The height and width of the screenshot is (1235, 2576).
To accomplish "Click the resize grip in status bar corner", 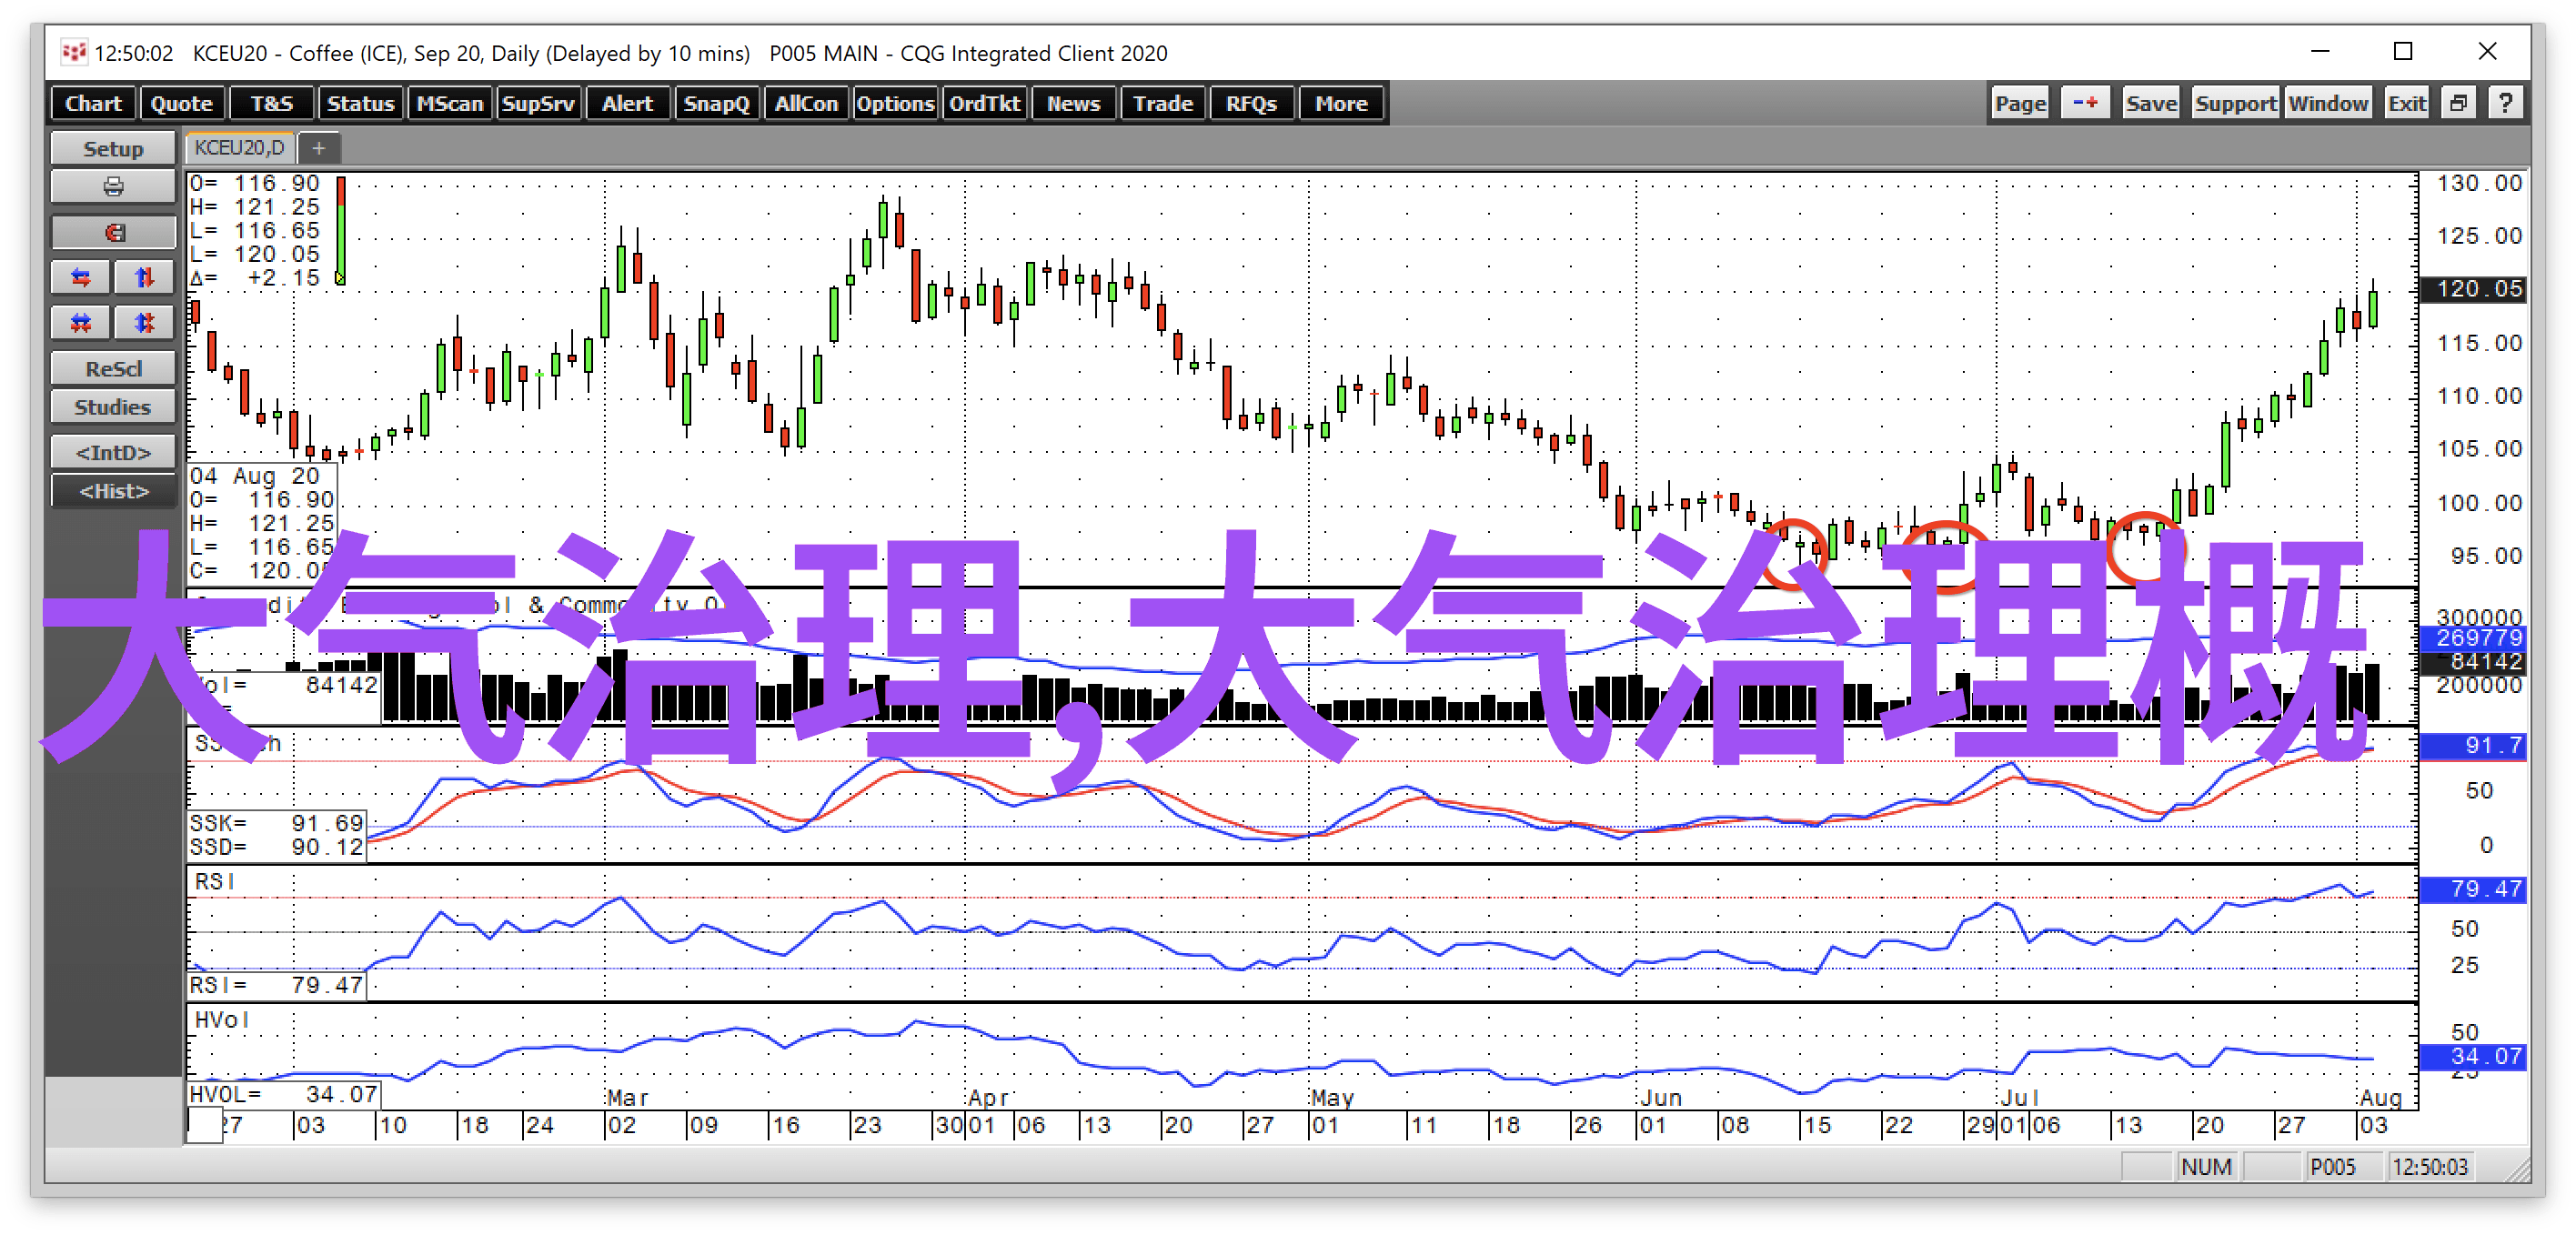I will tap(2517, 1168).
